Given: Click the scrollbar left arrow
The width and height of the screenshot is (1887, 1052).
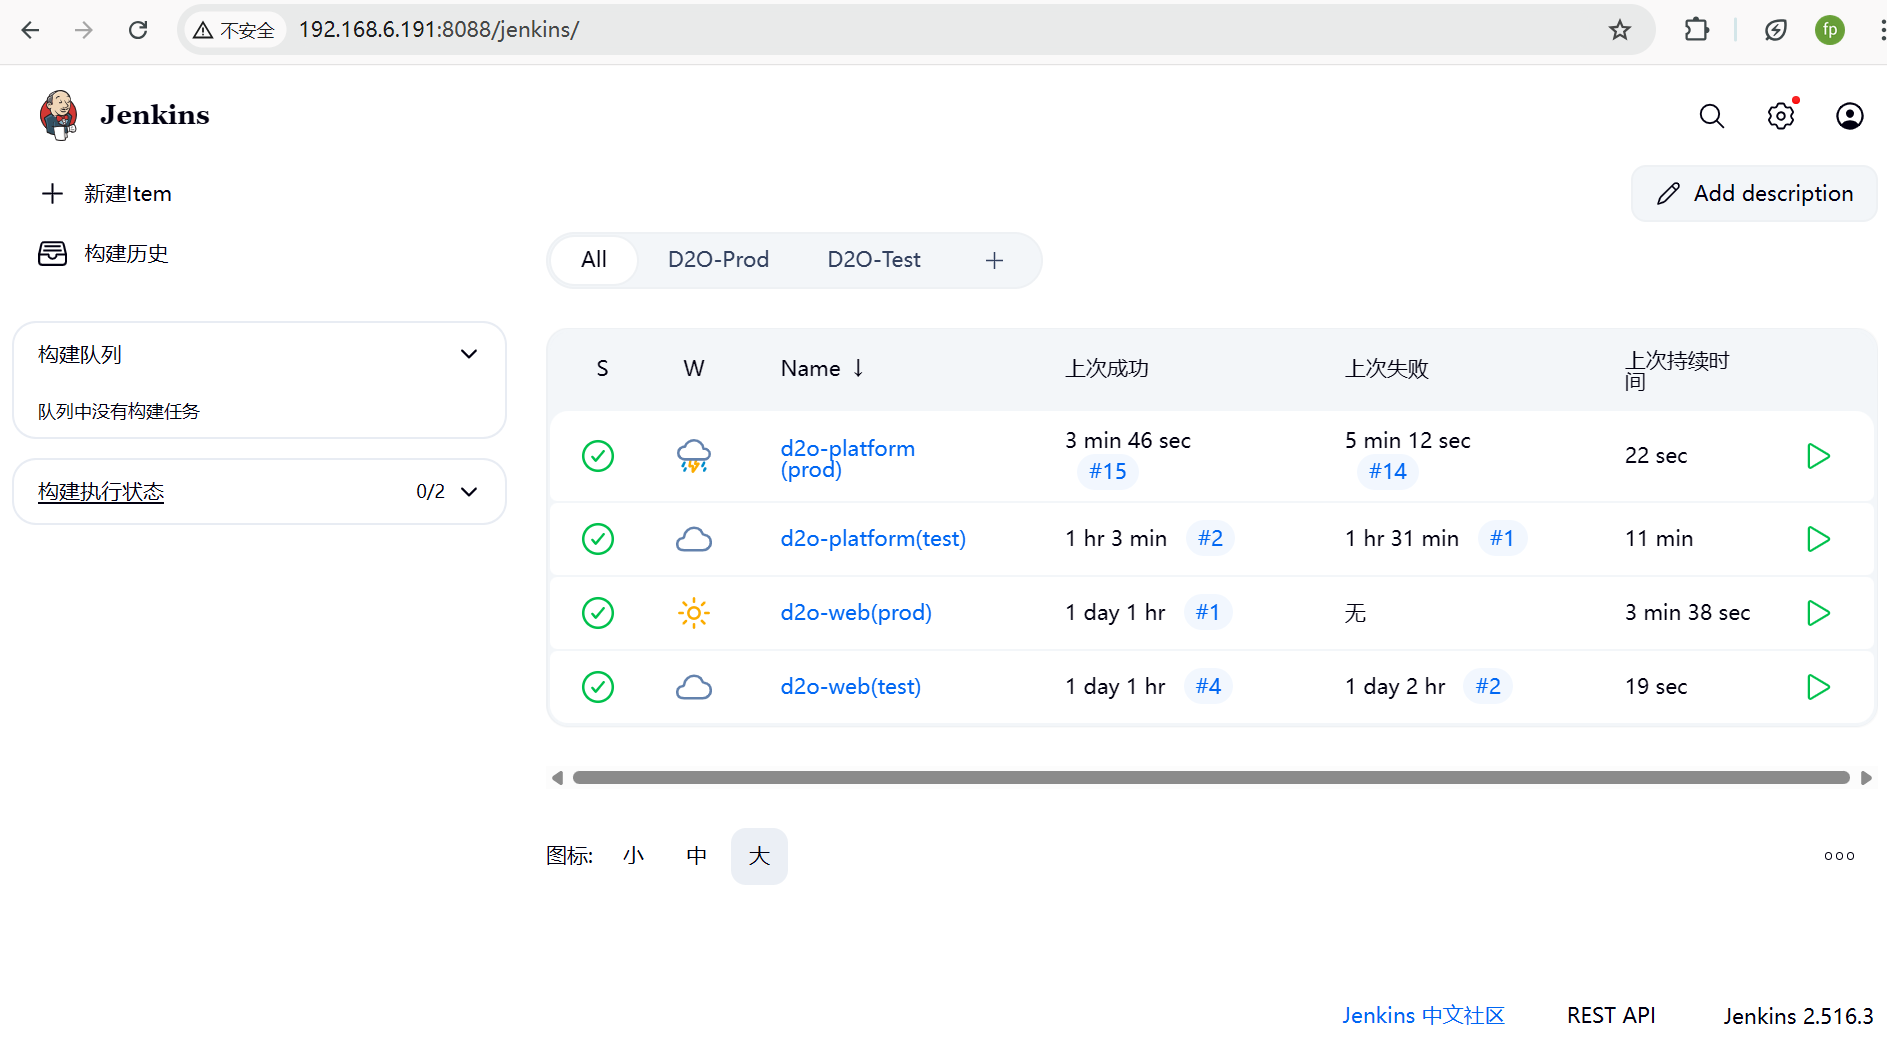Looking at the screenshot, I should pyautogui.click(x=557, y=778).
